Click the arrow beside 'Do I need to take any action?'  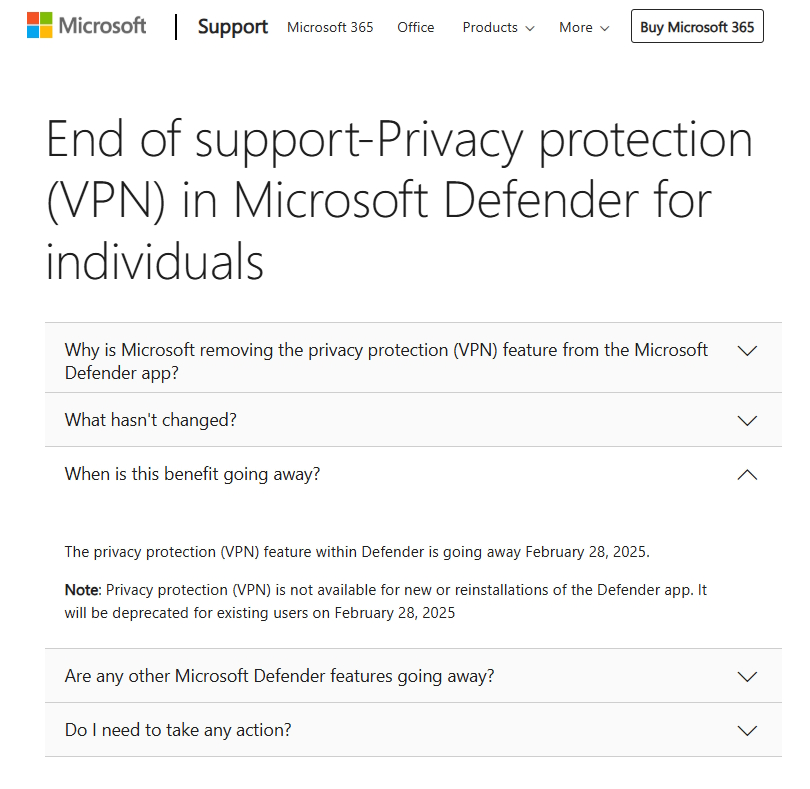(747, 730)
